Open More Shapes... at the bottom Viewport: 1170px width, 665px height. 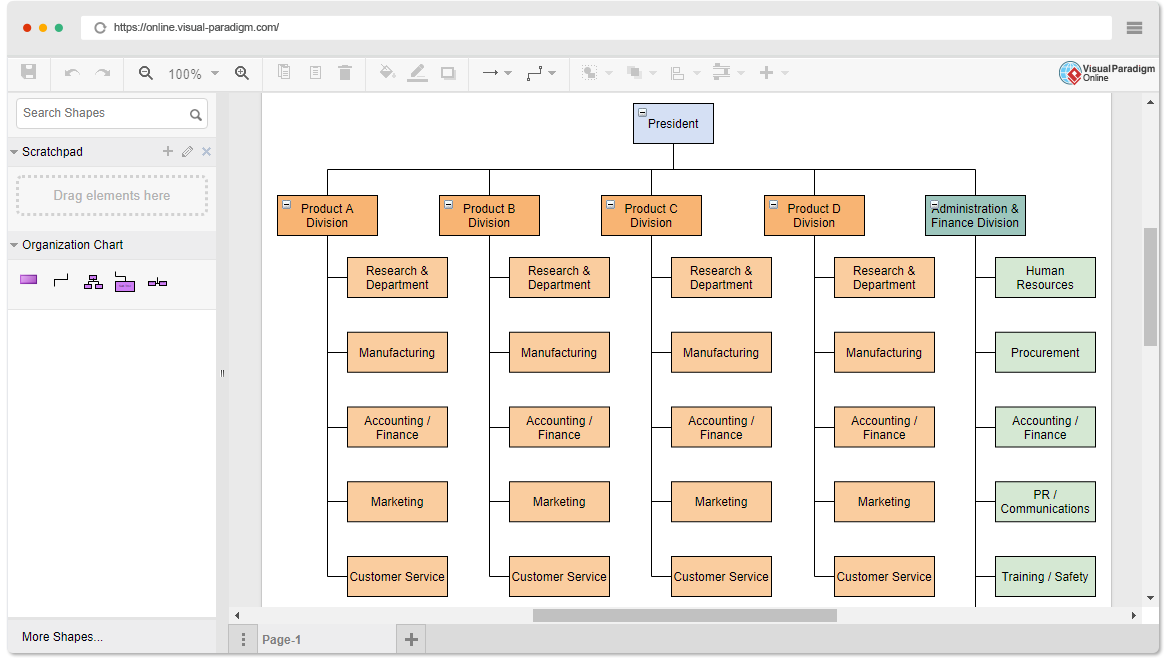tap(63, 637)
